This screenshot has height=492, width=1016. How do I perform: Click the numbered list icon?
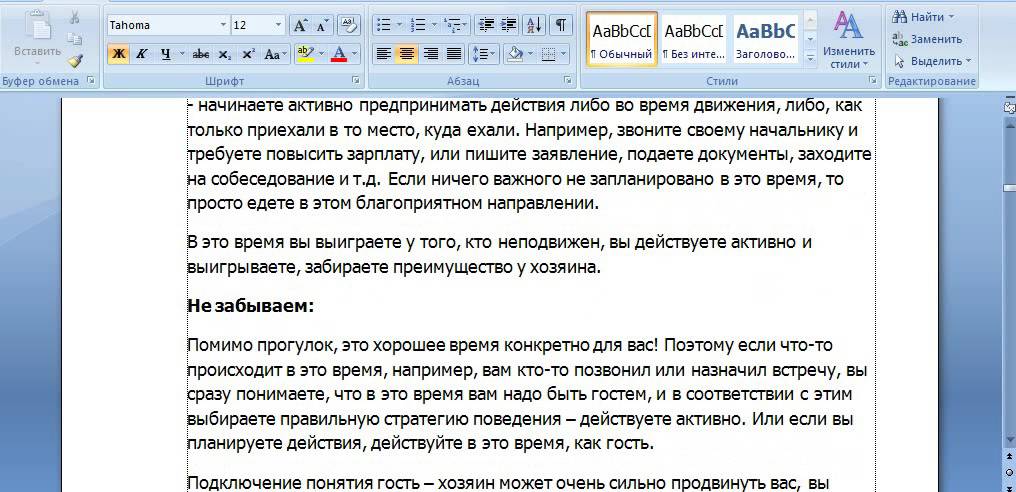[419, 25]
